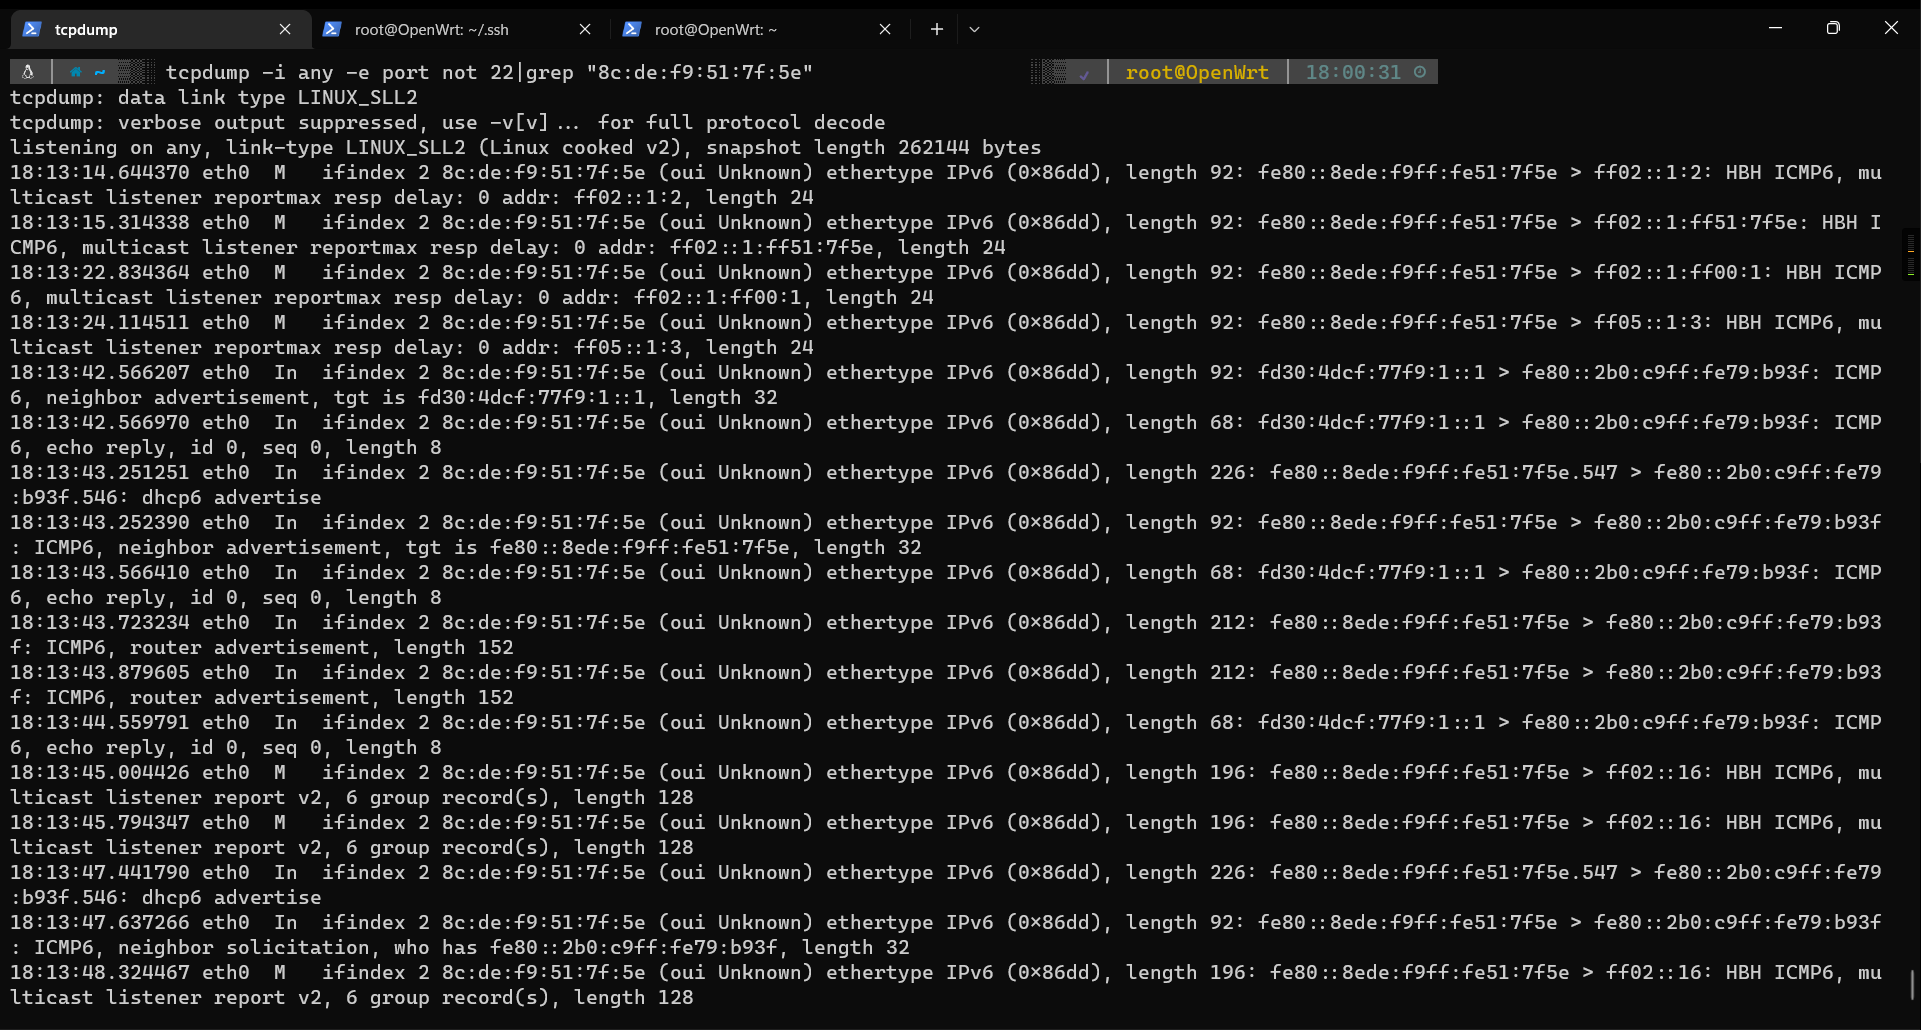Screen dimensions: 1921x1030
Task: Click the timestamp 18:13:24.114511
Action: 100,322
